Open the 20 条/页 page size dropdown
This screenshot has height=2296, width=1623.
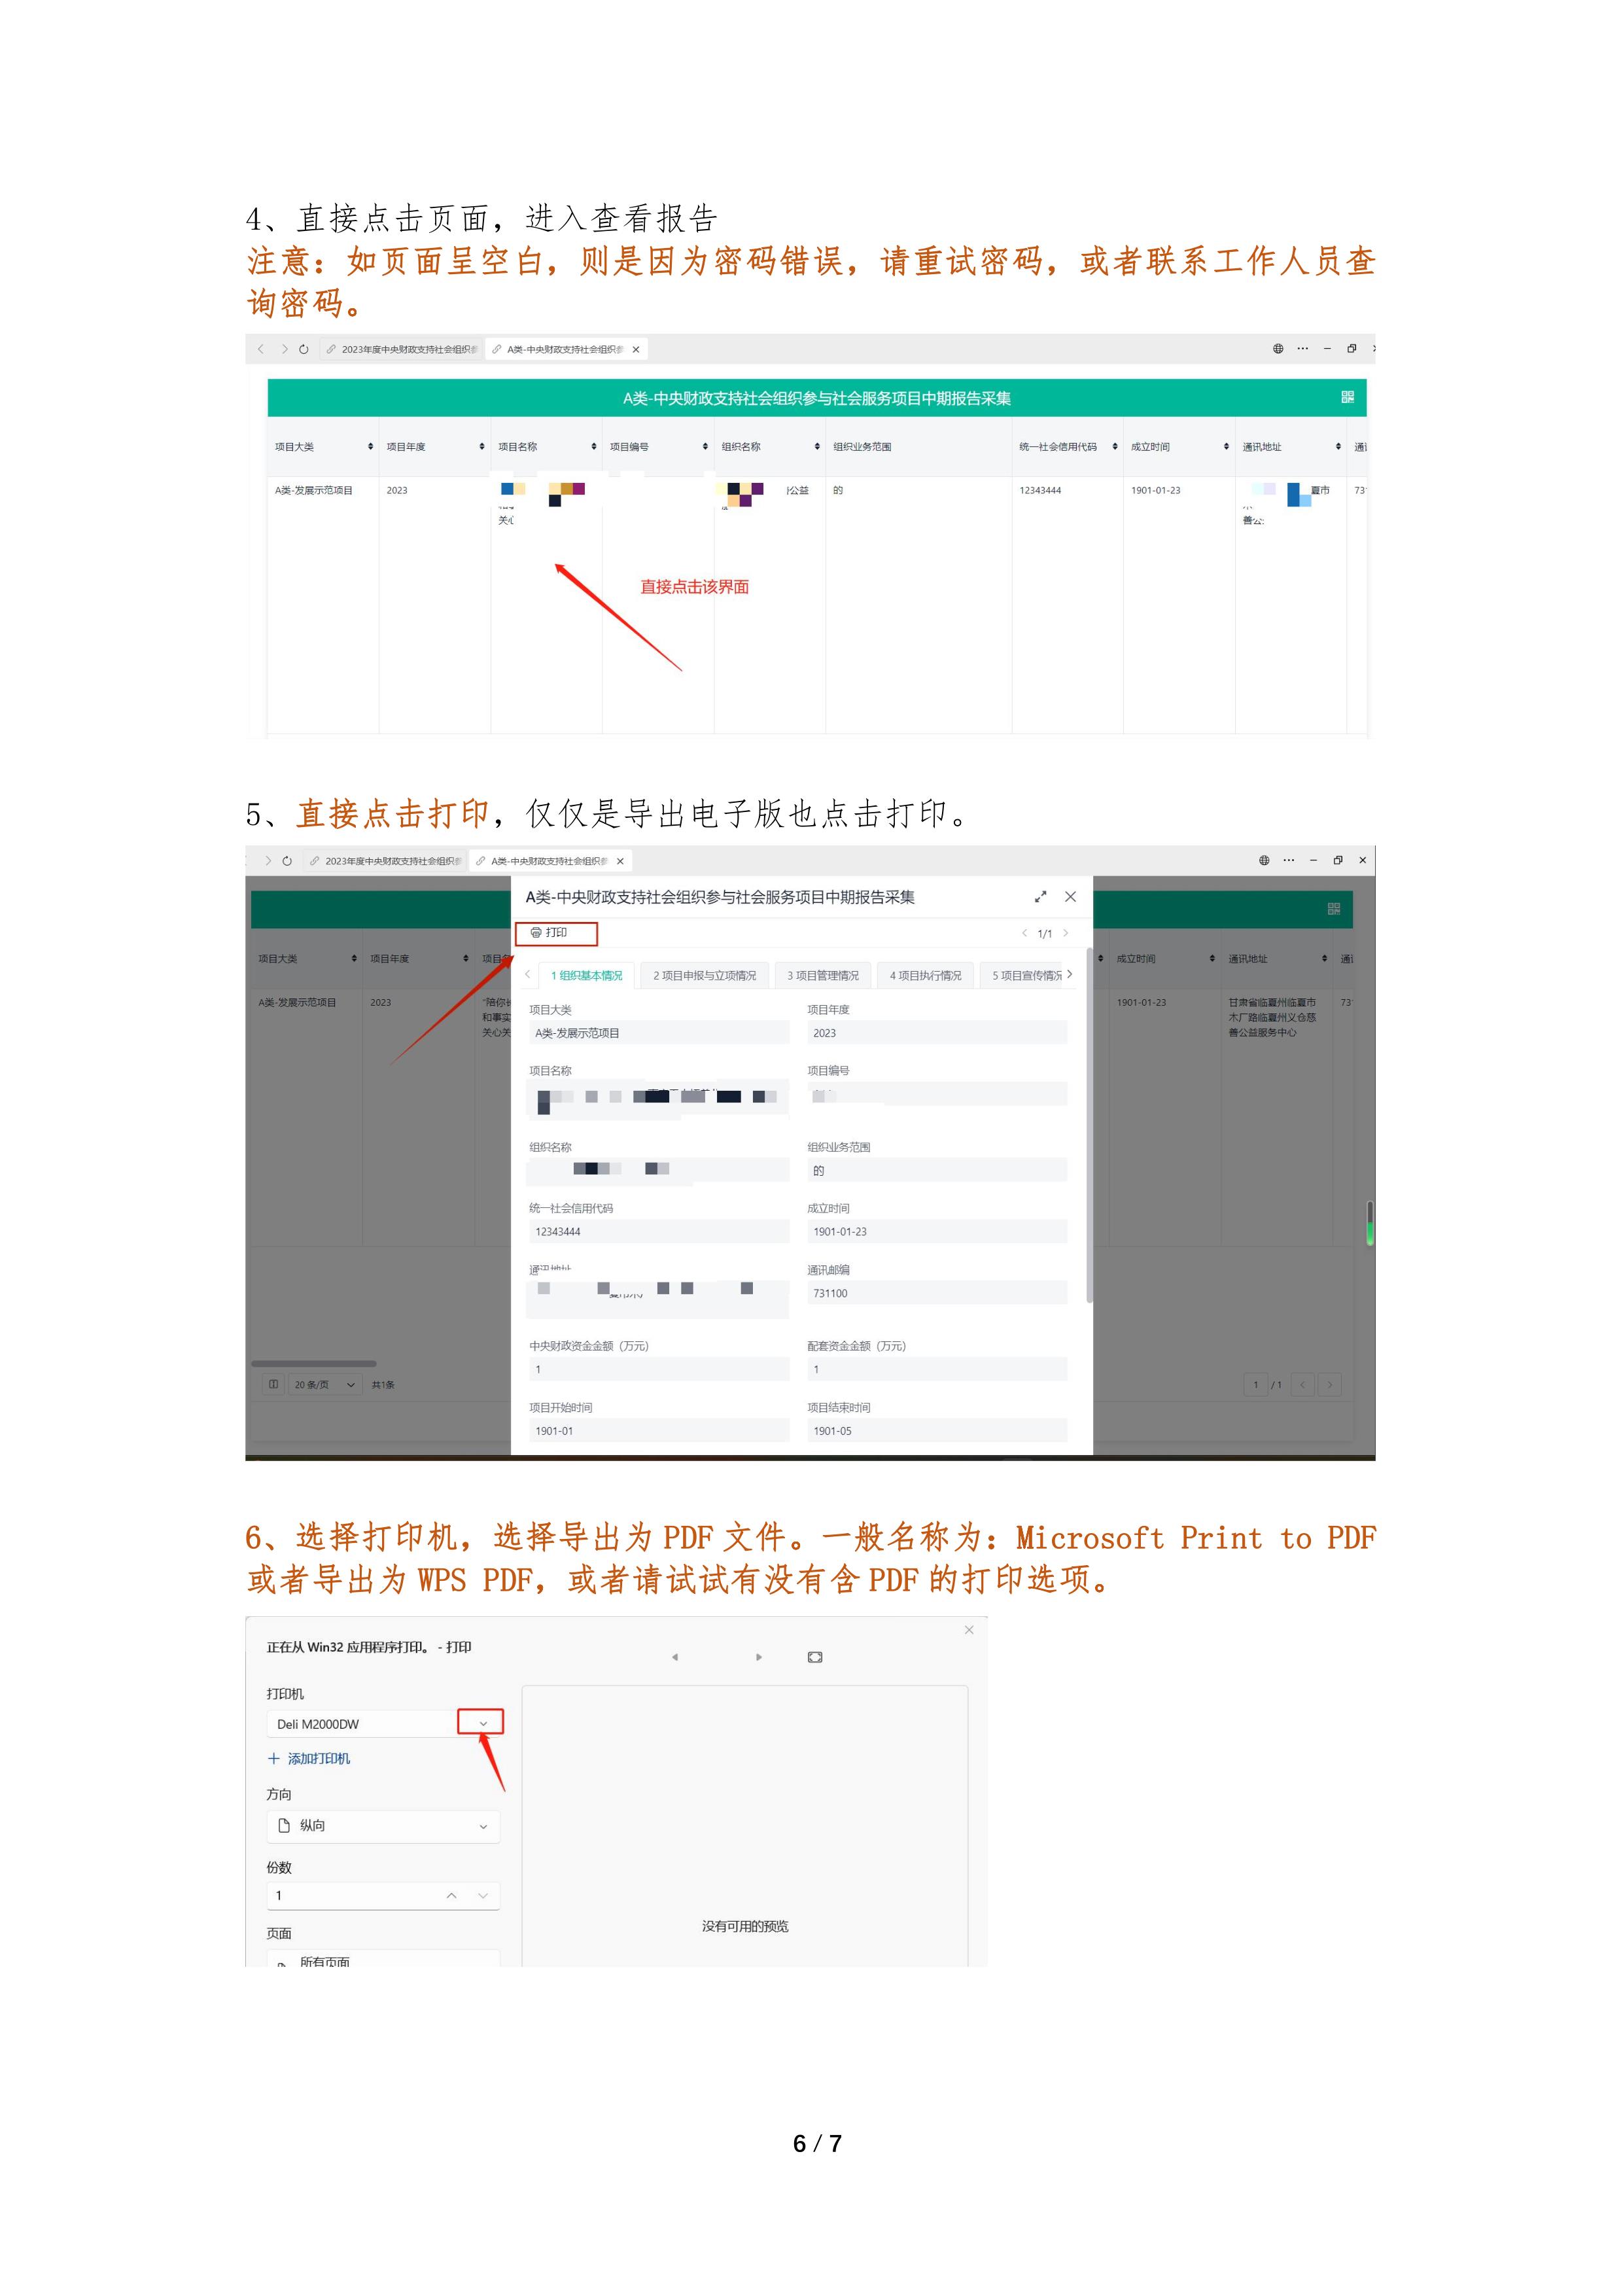(324, 1385)
